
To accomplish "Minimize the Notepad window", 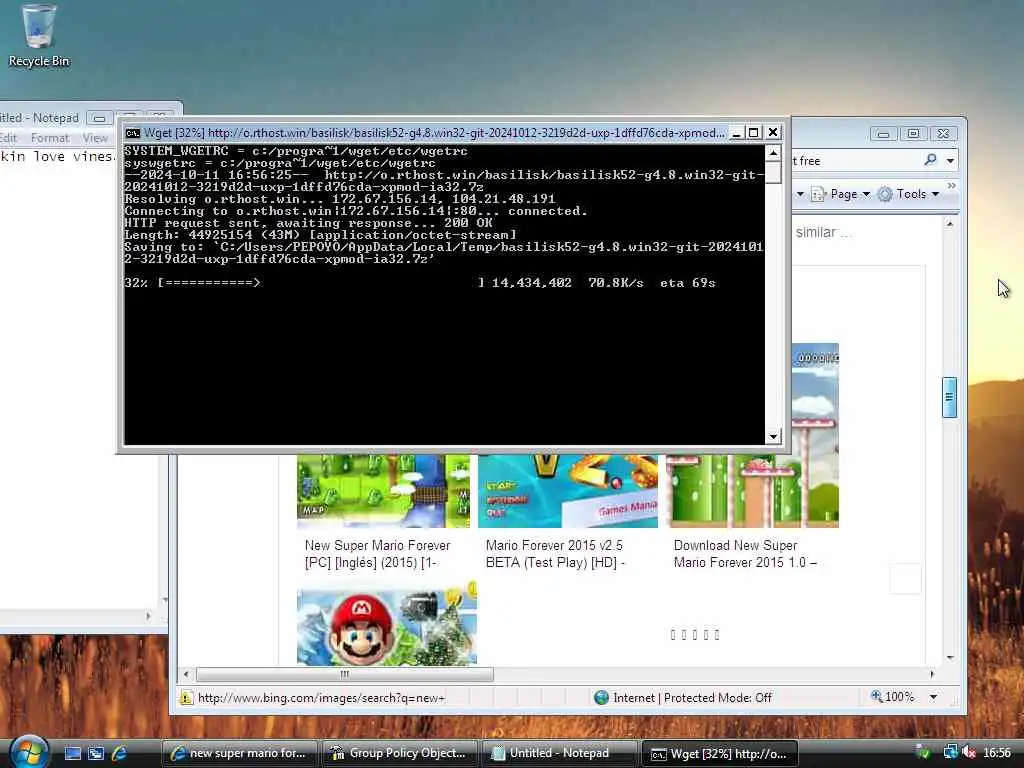I will (x=99, y=118).
